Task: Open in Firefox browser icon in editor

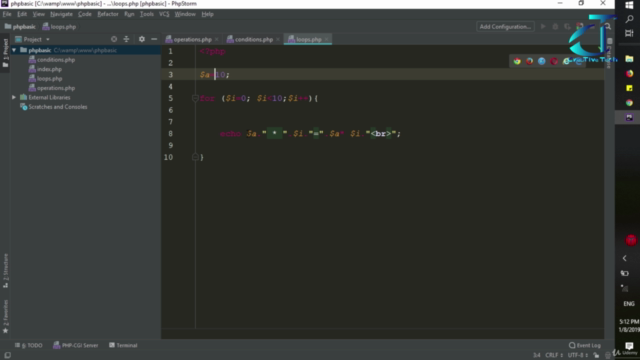Action: coord(529,61)
